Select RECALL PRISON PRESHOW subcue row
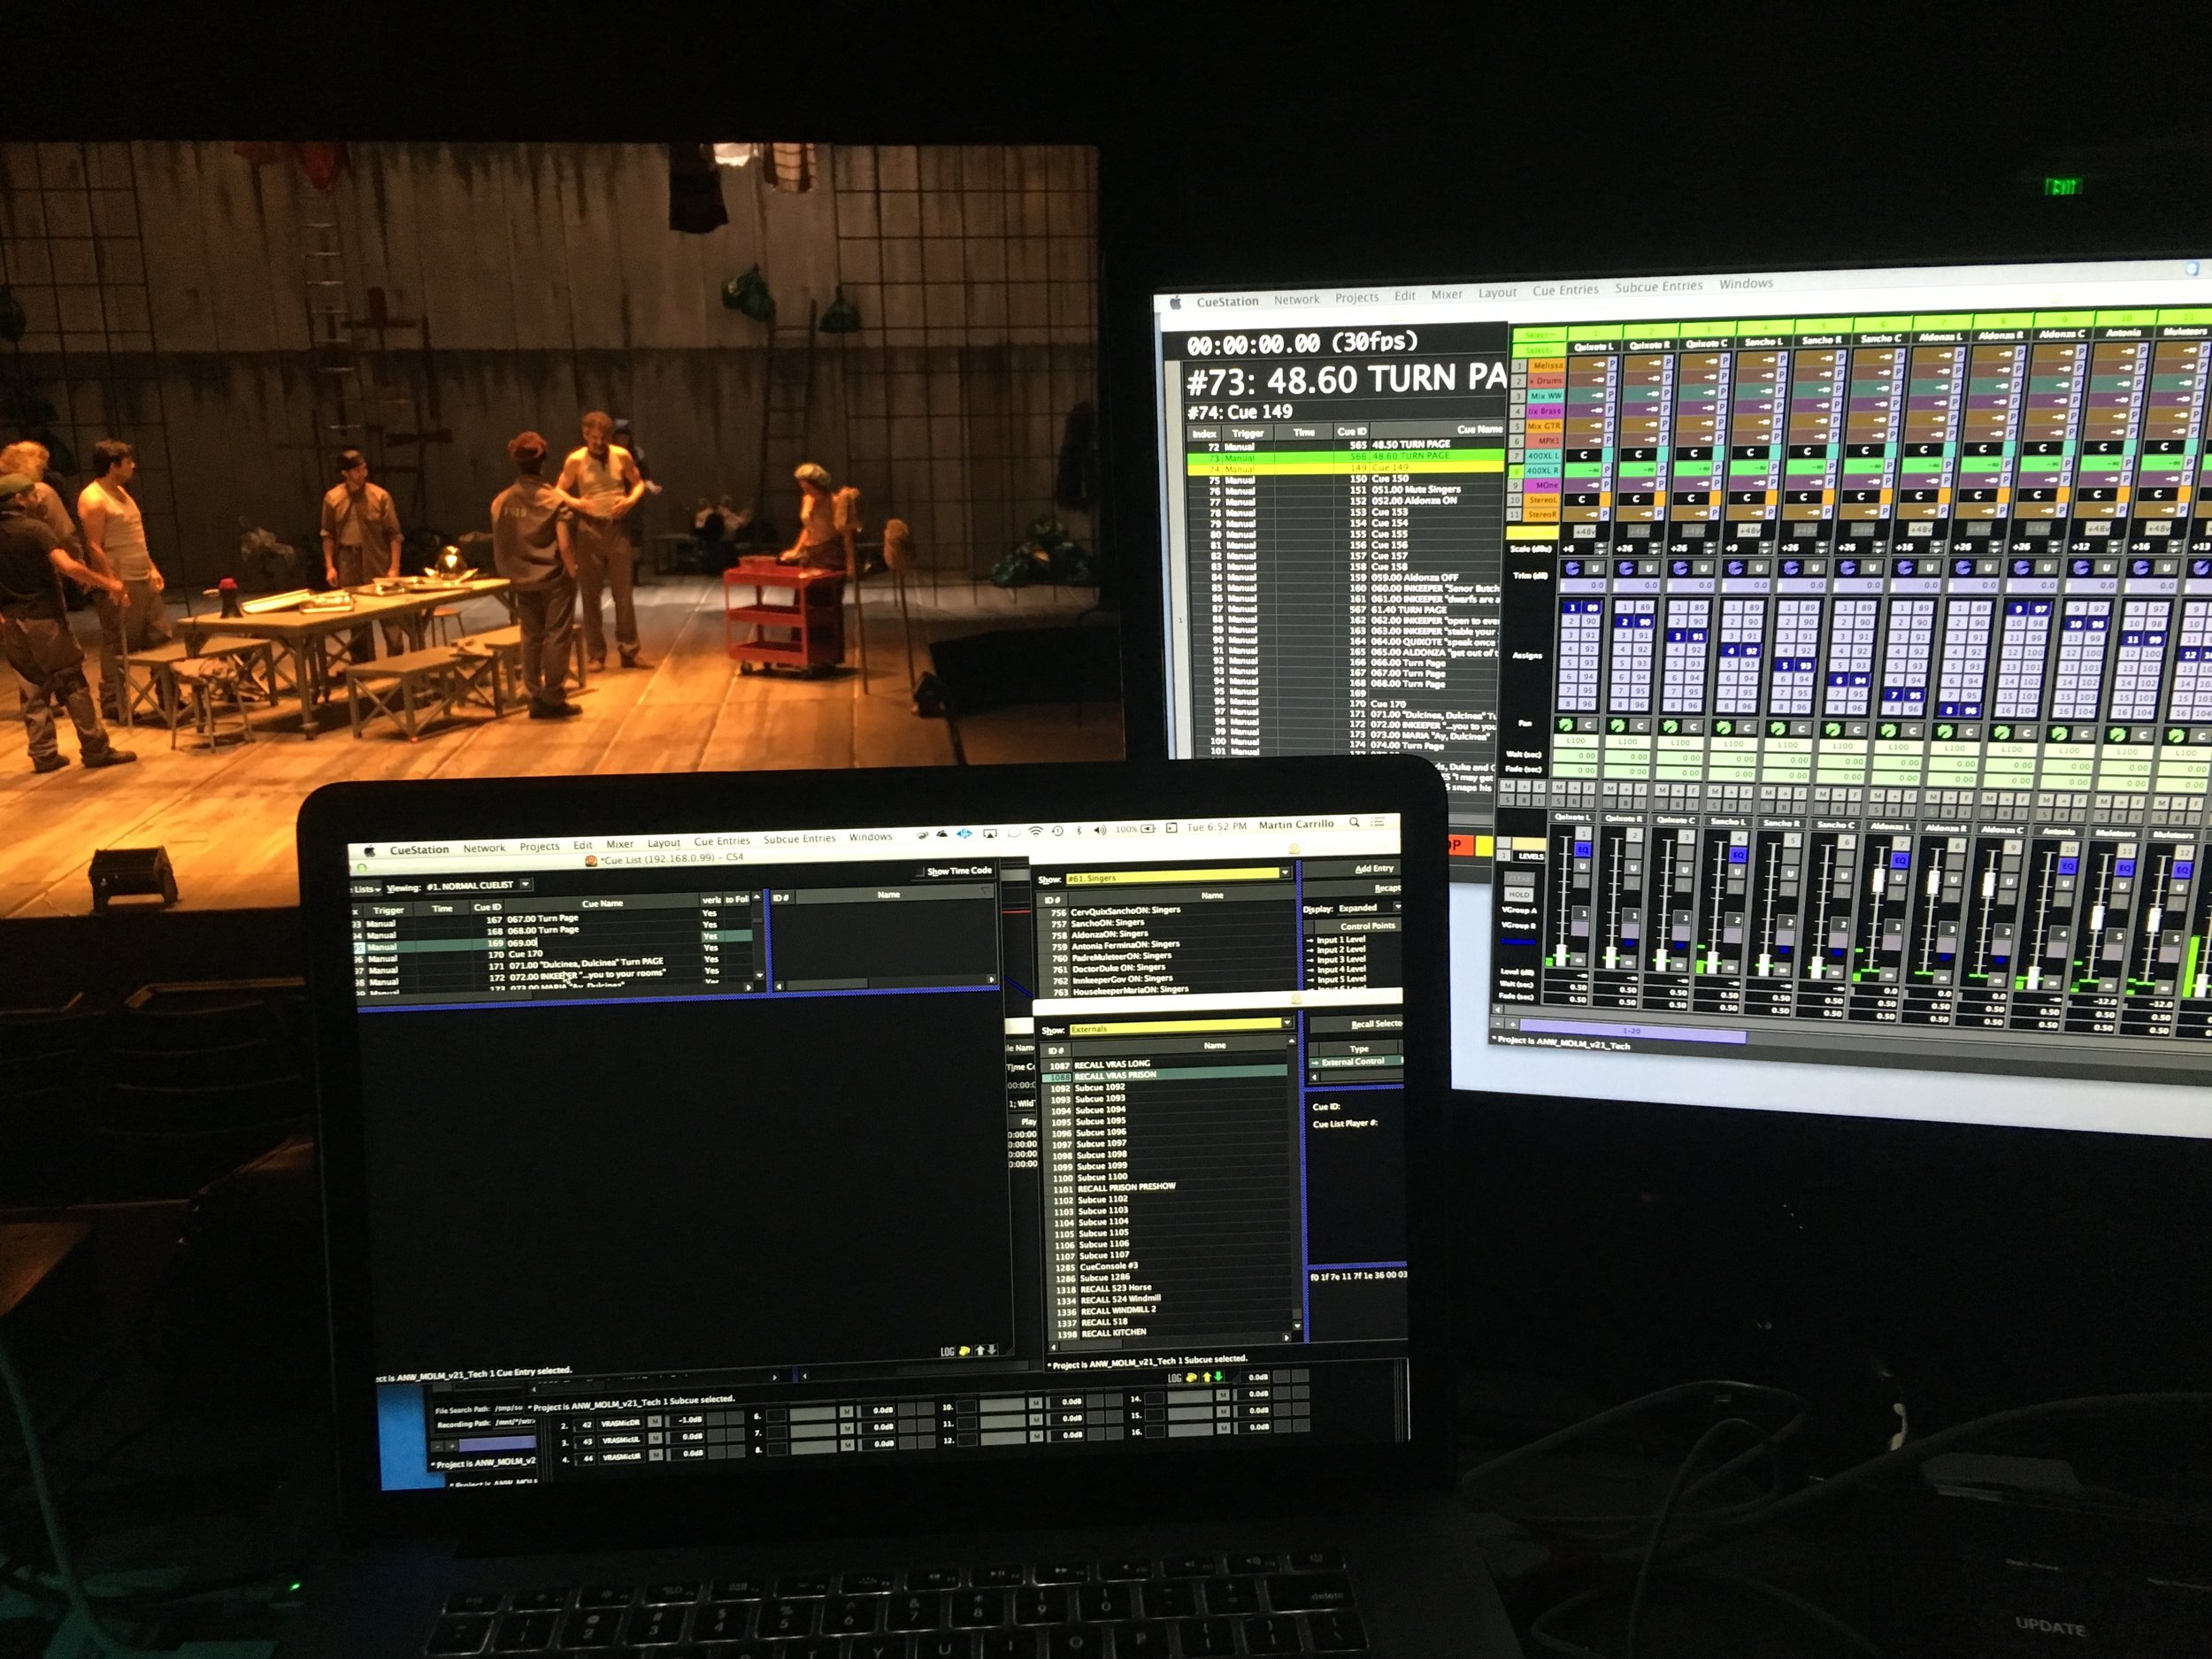The width and height of the screenshot is (2212, 1659). click(1171, 1187)
